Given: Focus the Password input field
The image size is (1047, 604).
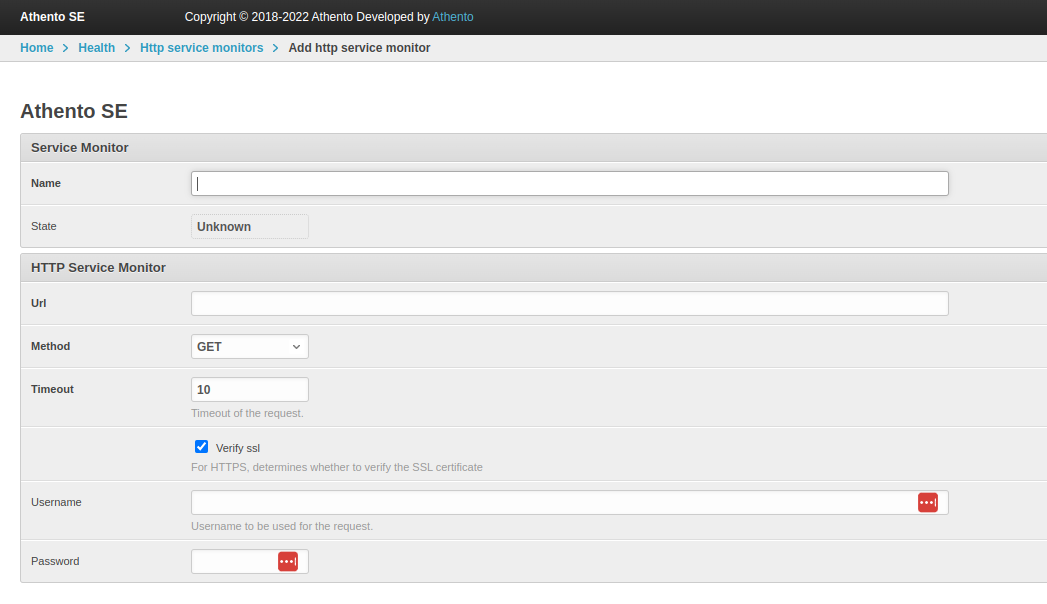Looking at the screenshot, I should [x=233, y=562].
